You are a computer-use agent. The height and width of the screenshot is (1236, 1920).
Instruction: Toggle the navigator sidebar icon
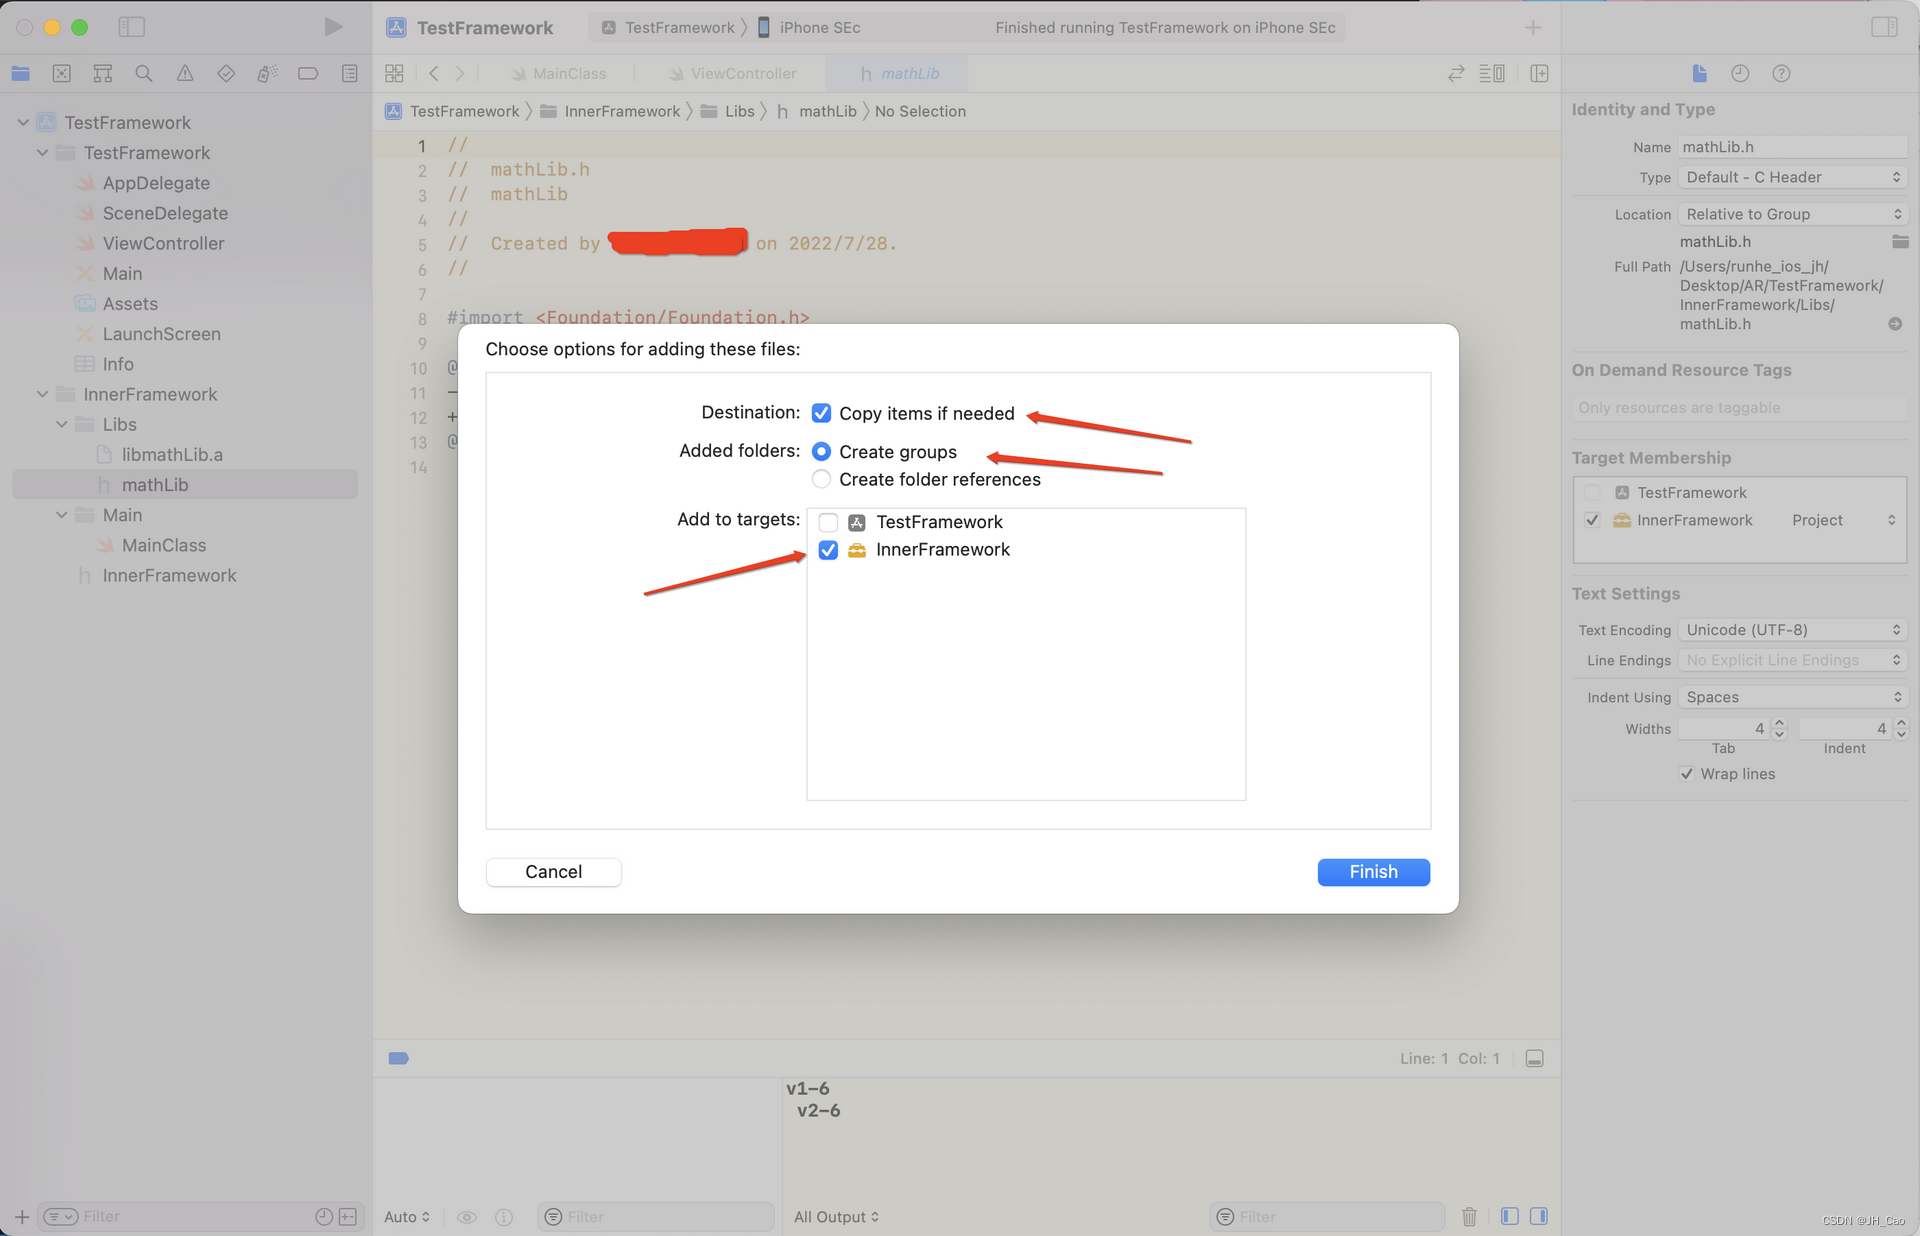[131, 27]
